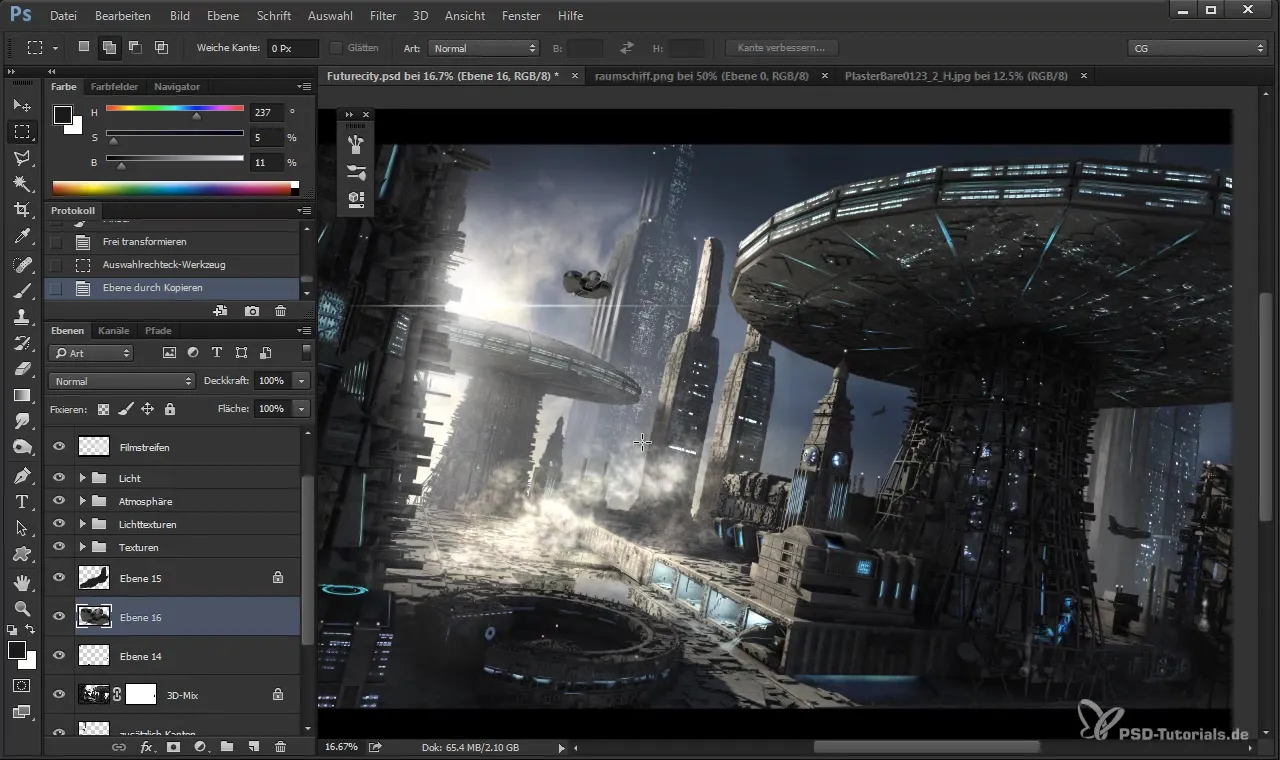The height and width of the screenshot is (760, 1280).
Task: Add a layer mask icon
Action: [173, 747]
